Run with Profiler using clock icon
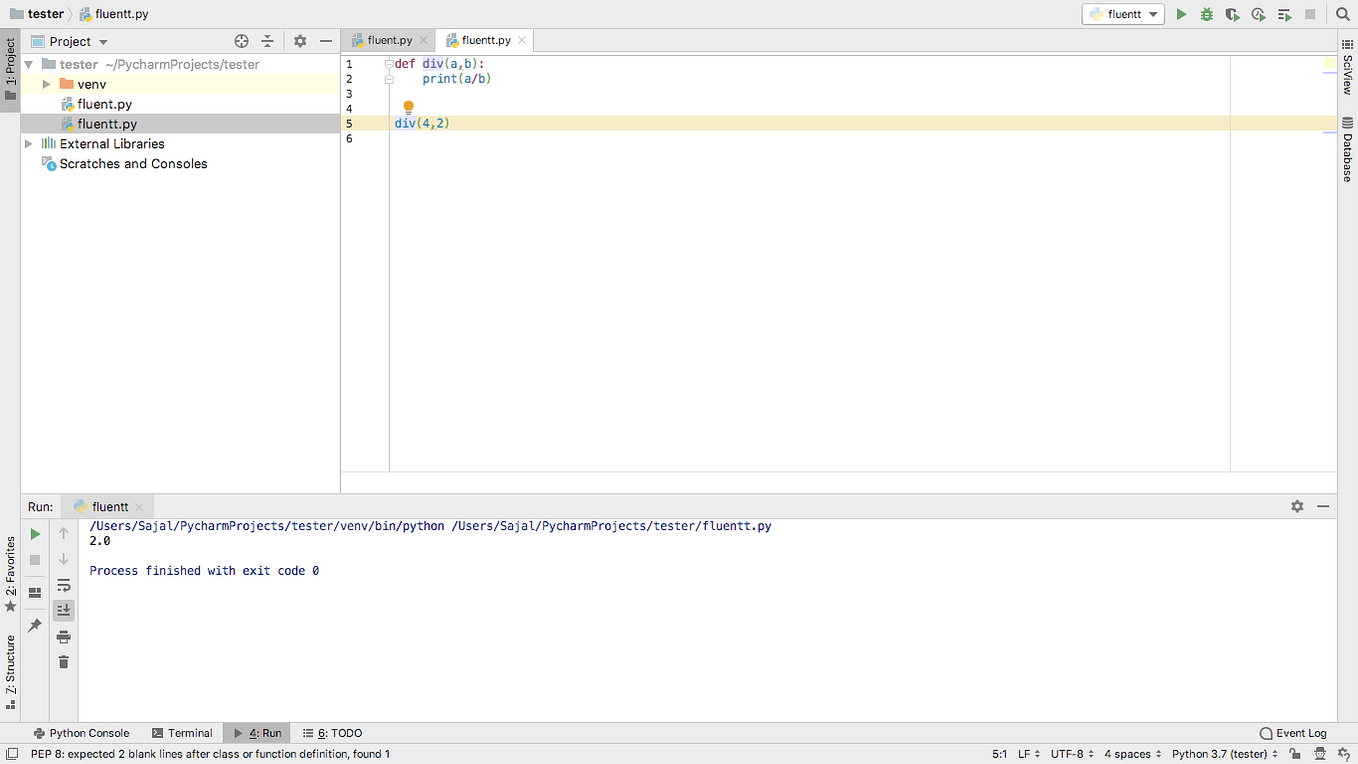Image resolution: width=1358 pixels, height=764 pixels. [x=1258, y=14]
